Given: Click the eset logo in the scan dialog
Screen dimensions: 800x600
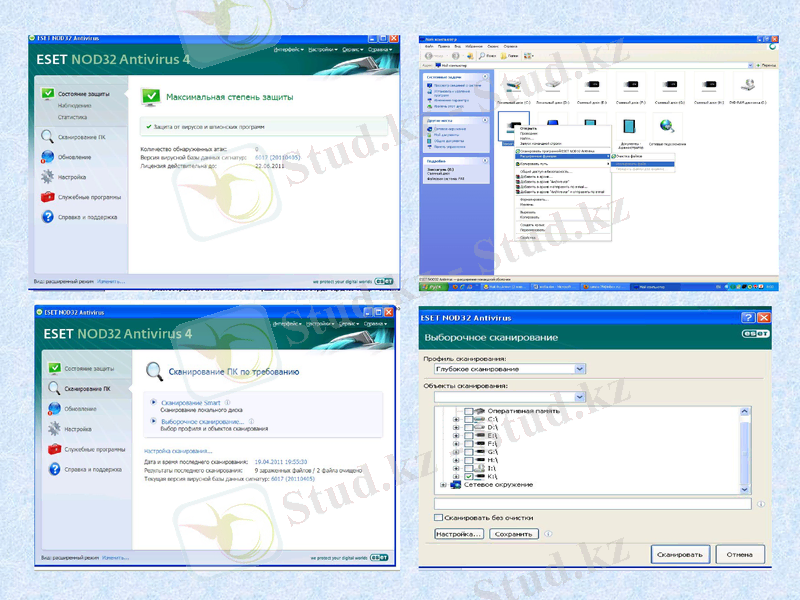Looking at the screenshot, I should pos(754,333).
